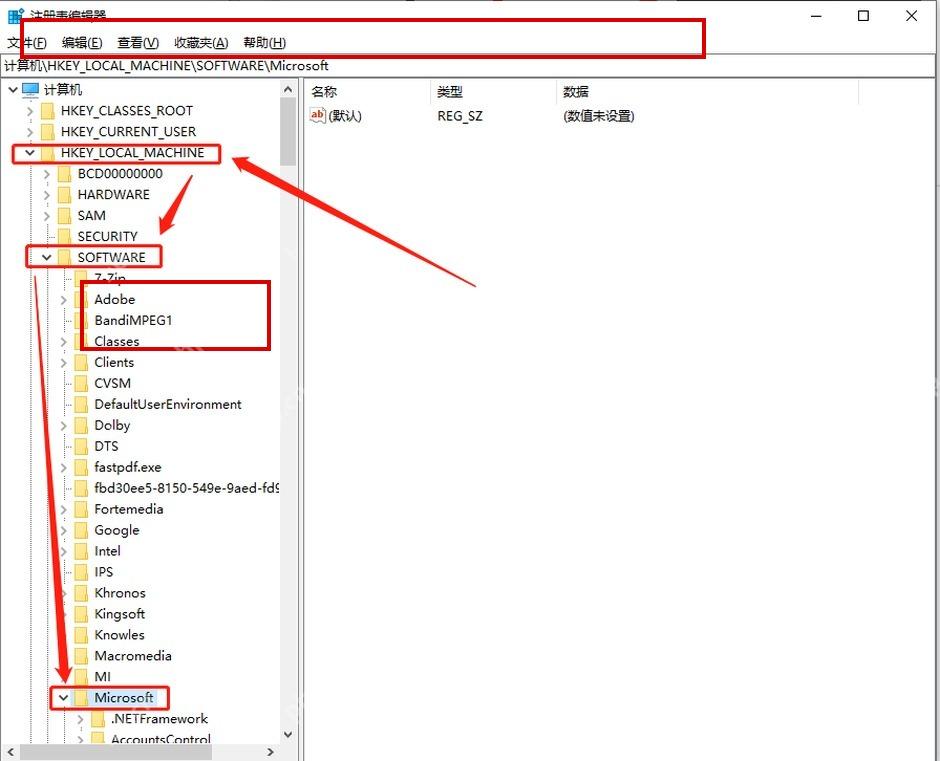
Task: Open the 帮助(H) menu
Action: click(264, 43)
